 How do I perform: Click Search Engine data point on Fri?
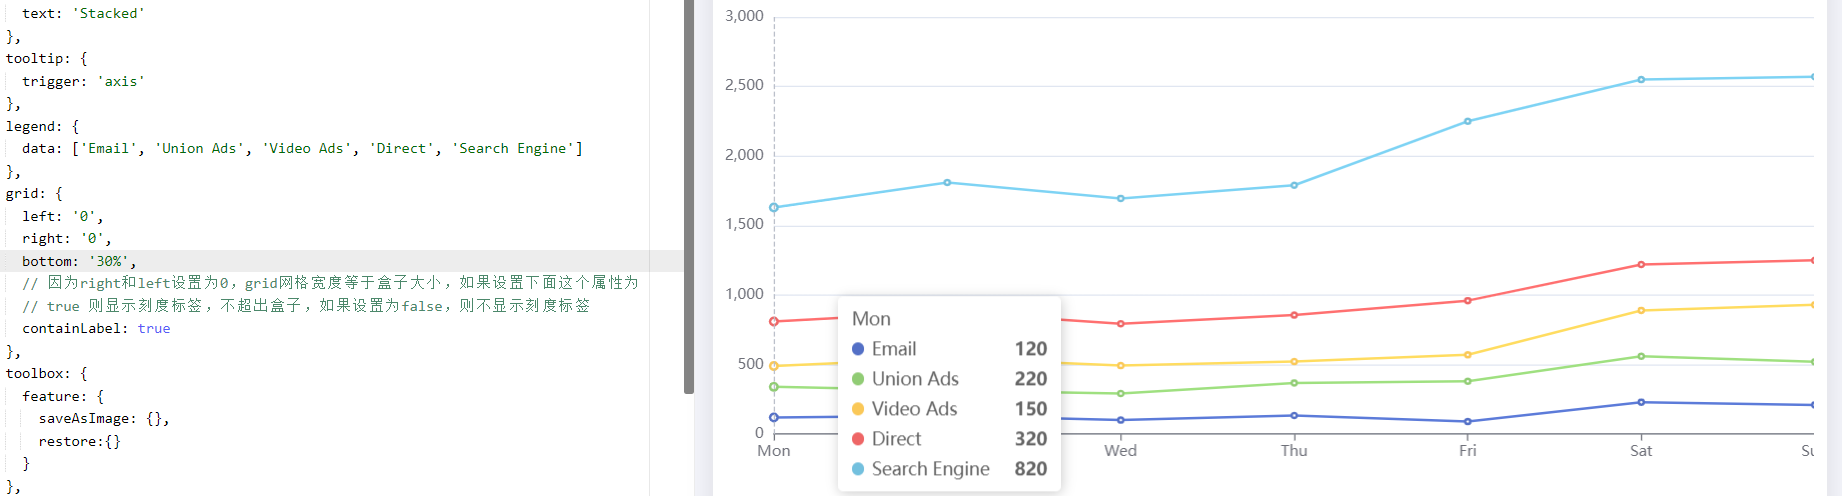click(1467, 121)
